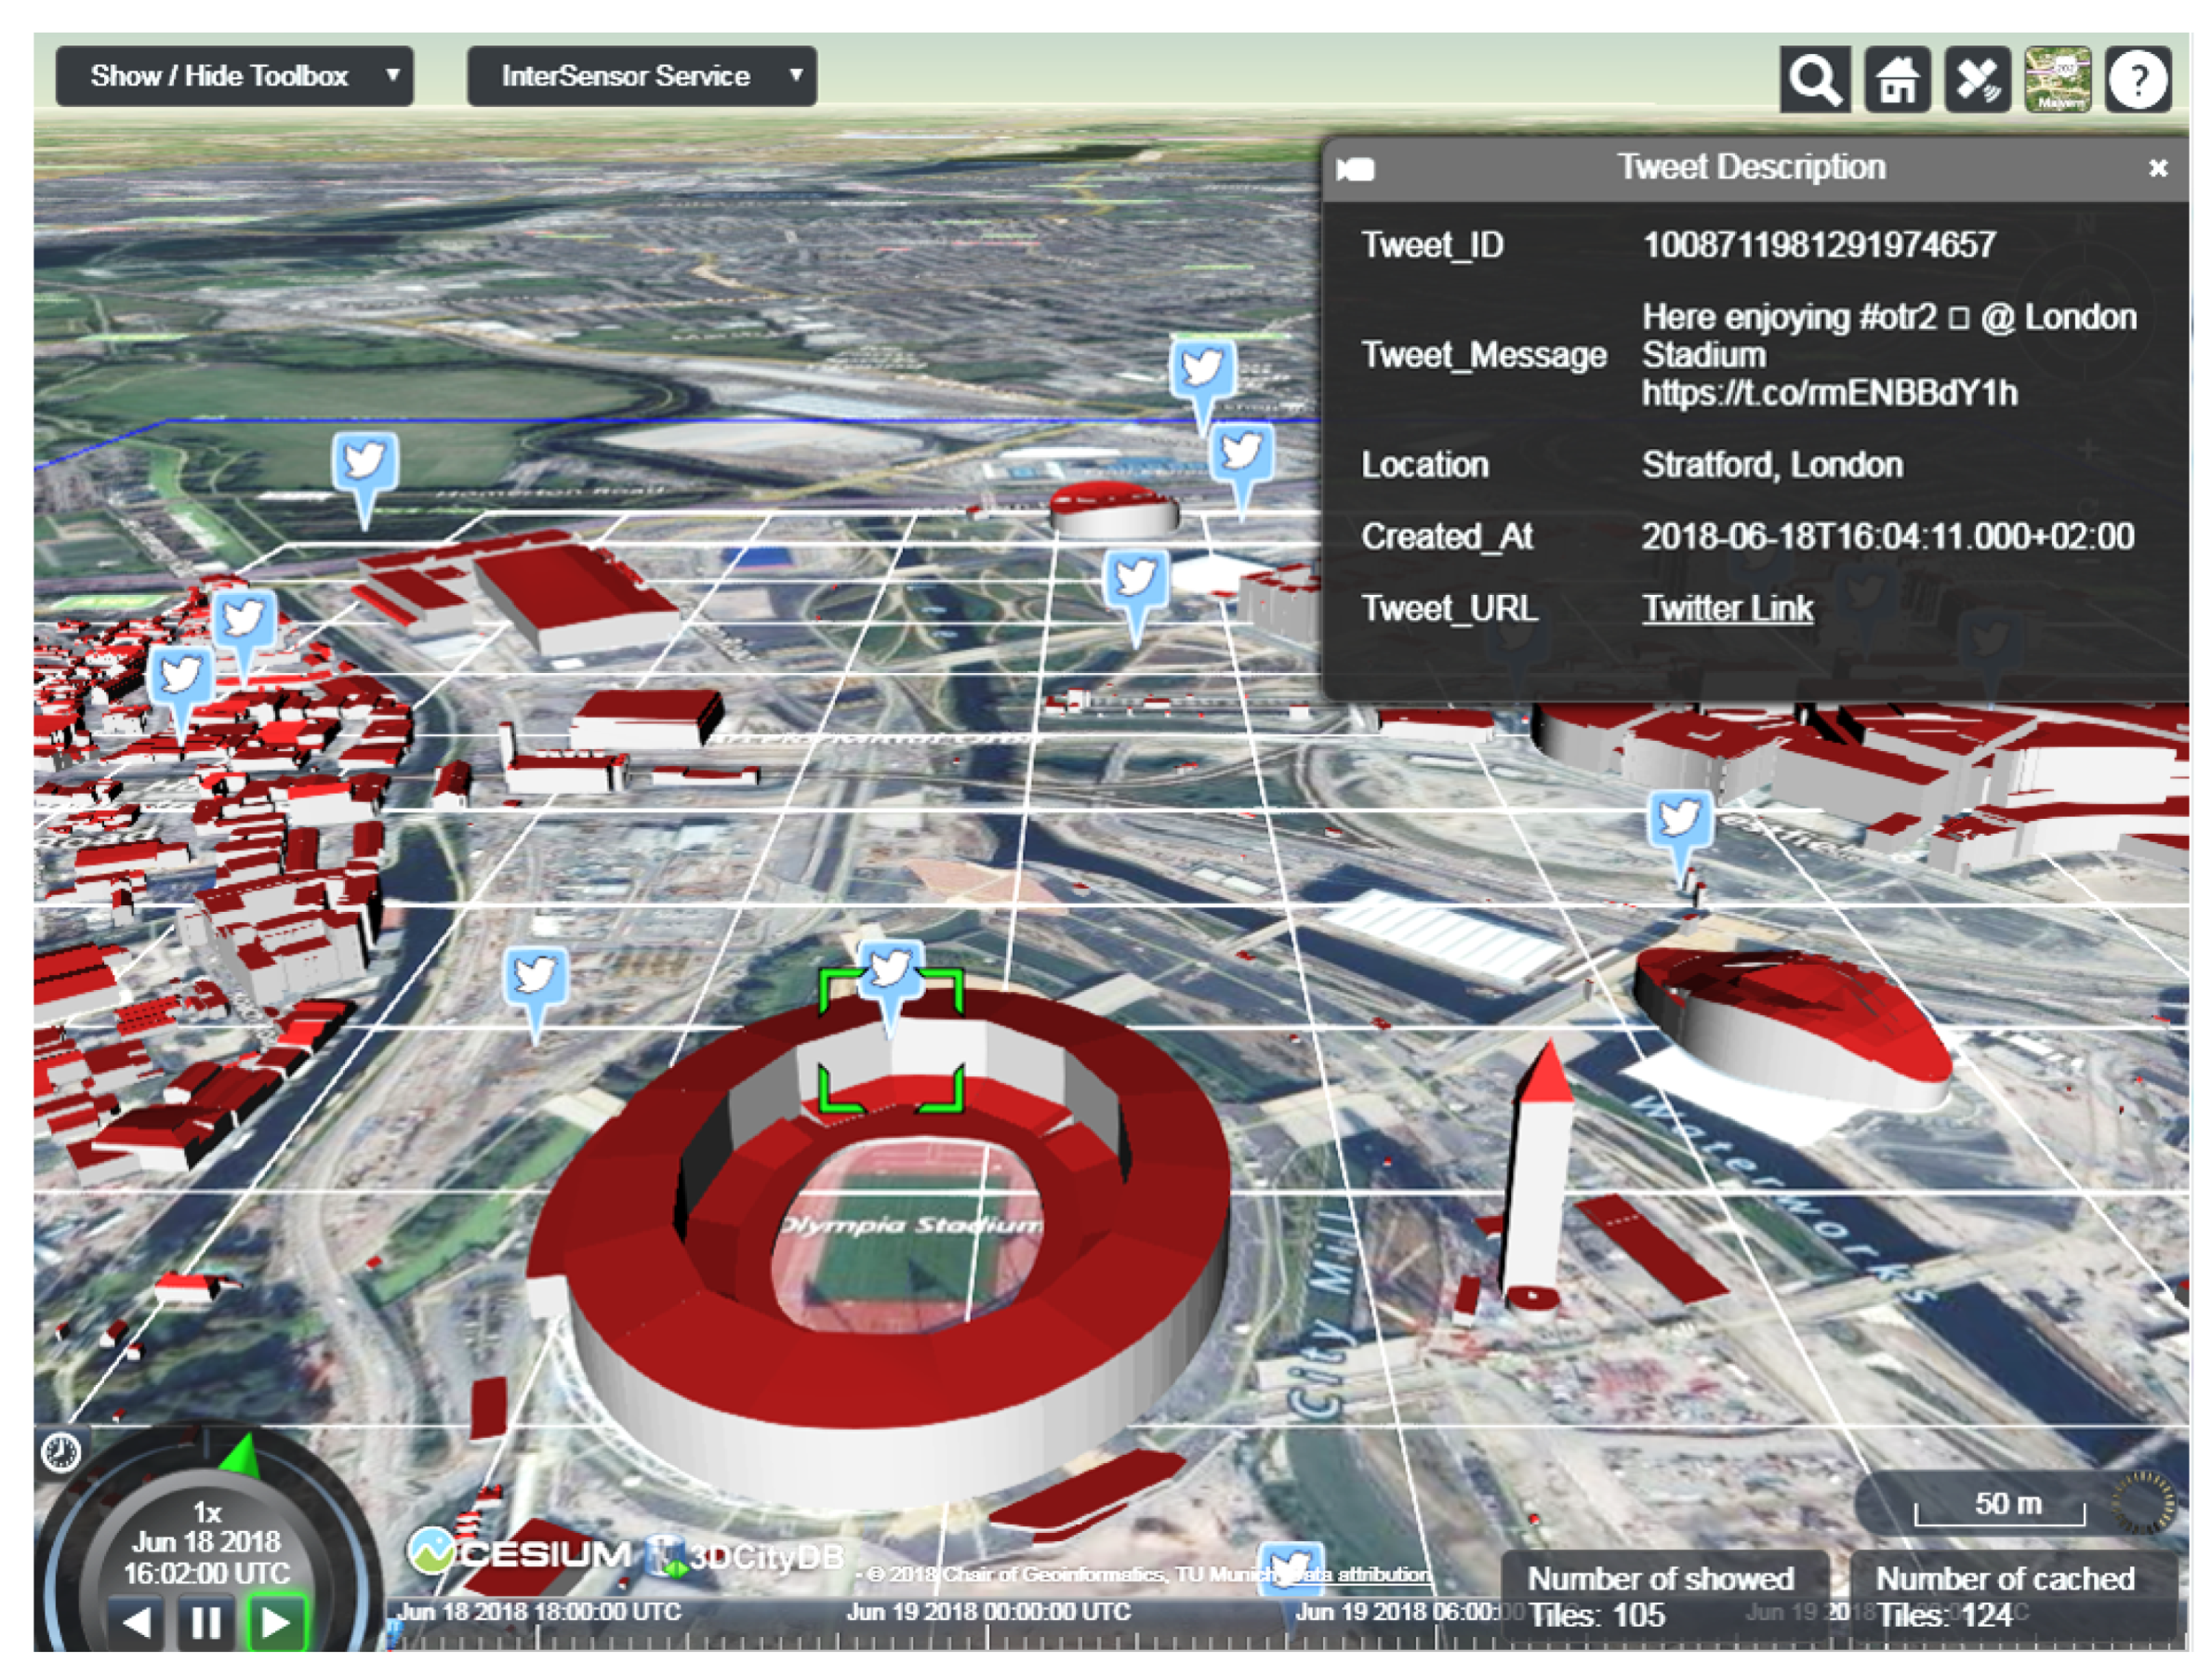The width and height of the screenshot is (2212, 1676).
Task: Click the Olympia Stadium label on the pitch
Action: pos(910,1225)
